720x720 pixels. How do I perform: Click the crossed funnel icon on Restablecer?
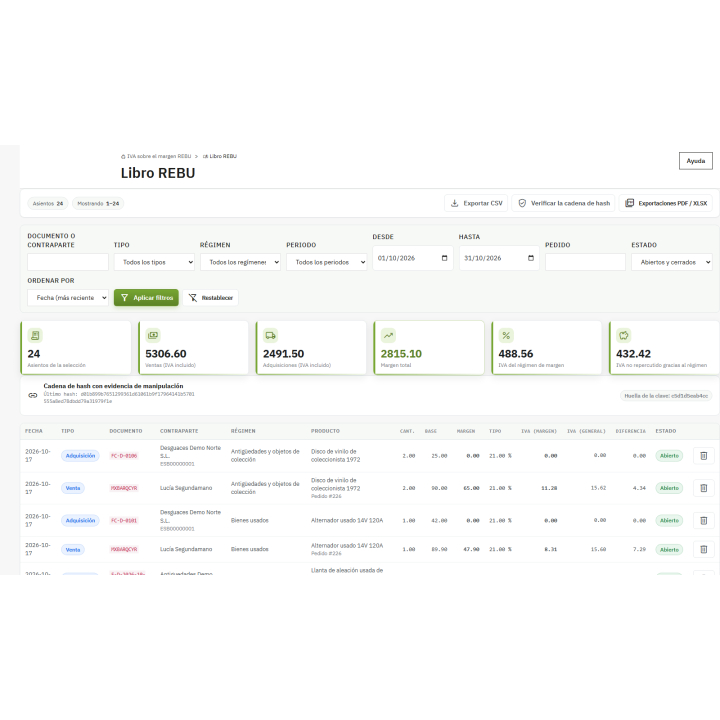[x=193, y=298]
